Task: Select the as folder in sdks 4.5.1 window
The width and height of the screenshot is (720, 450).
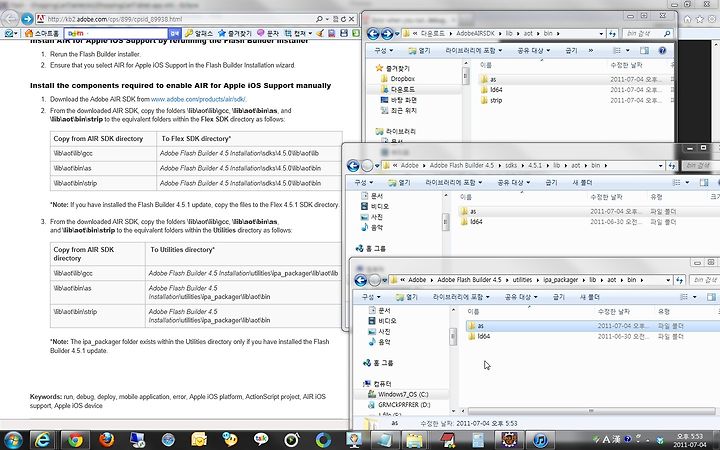Action: 468,212
